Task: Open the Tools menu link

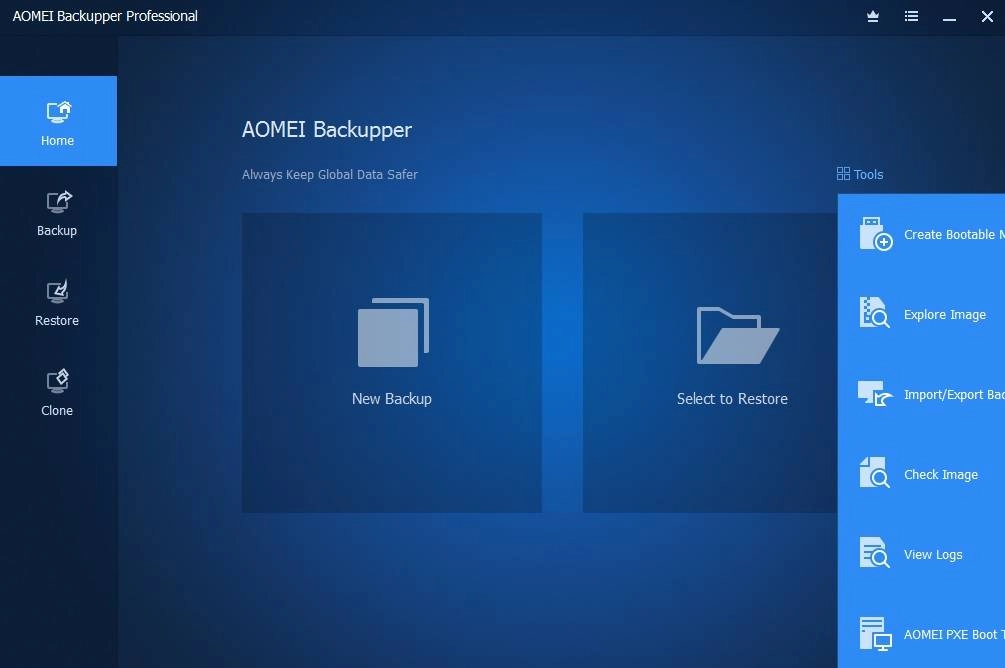Action: 860,174
